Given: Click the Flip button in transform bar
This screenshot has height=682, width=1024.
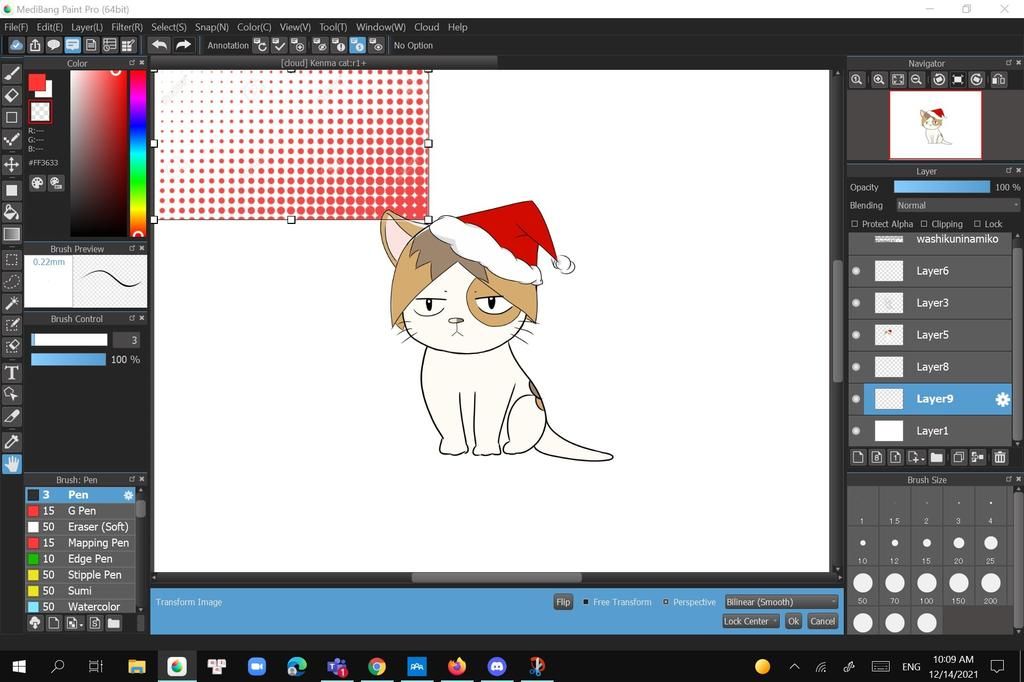Looking at the screenshot, I should click(563, 602).
